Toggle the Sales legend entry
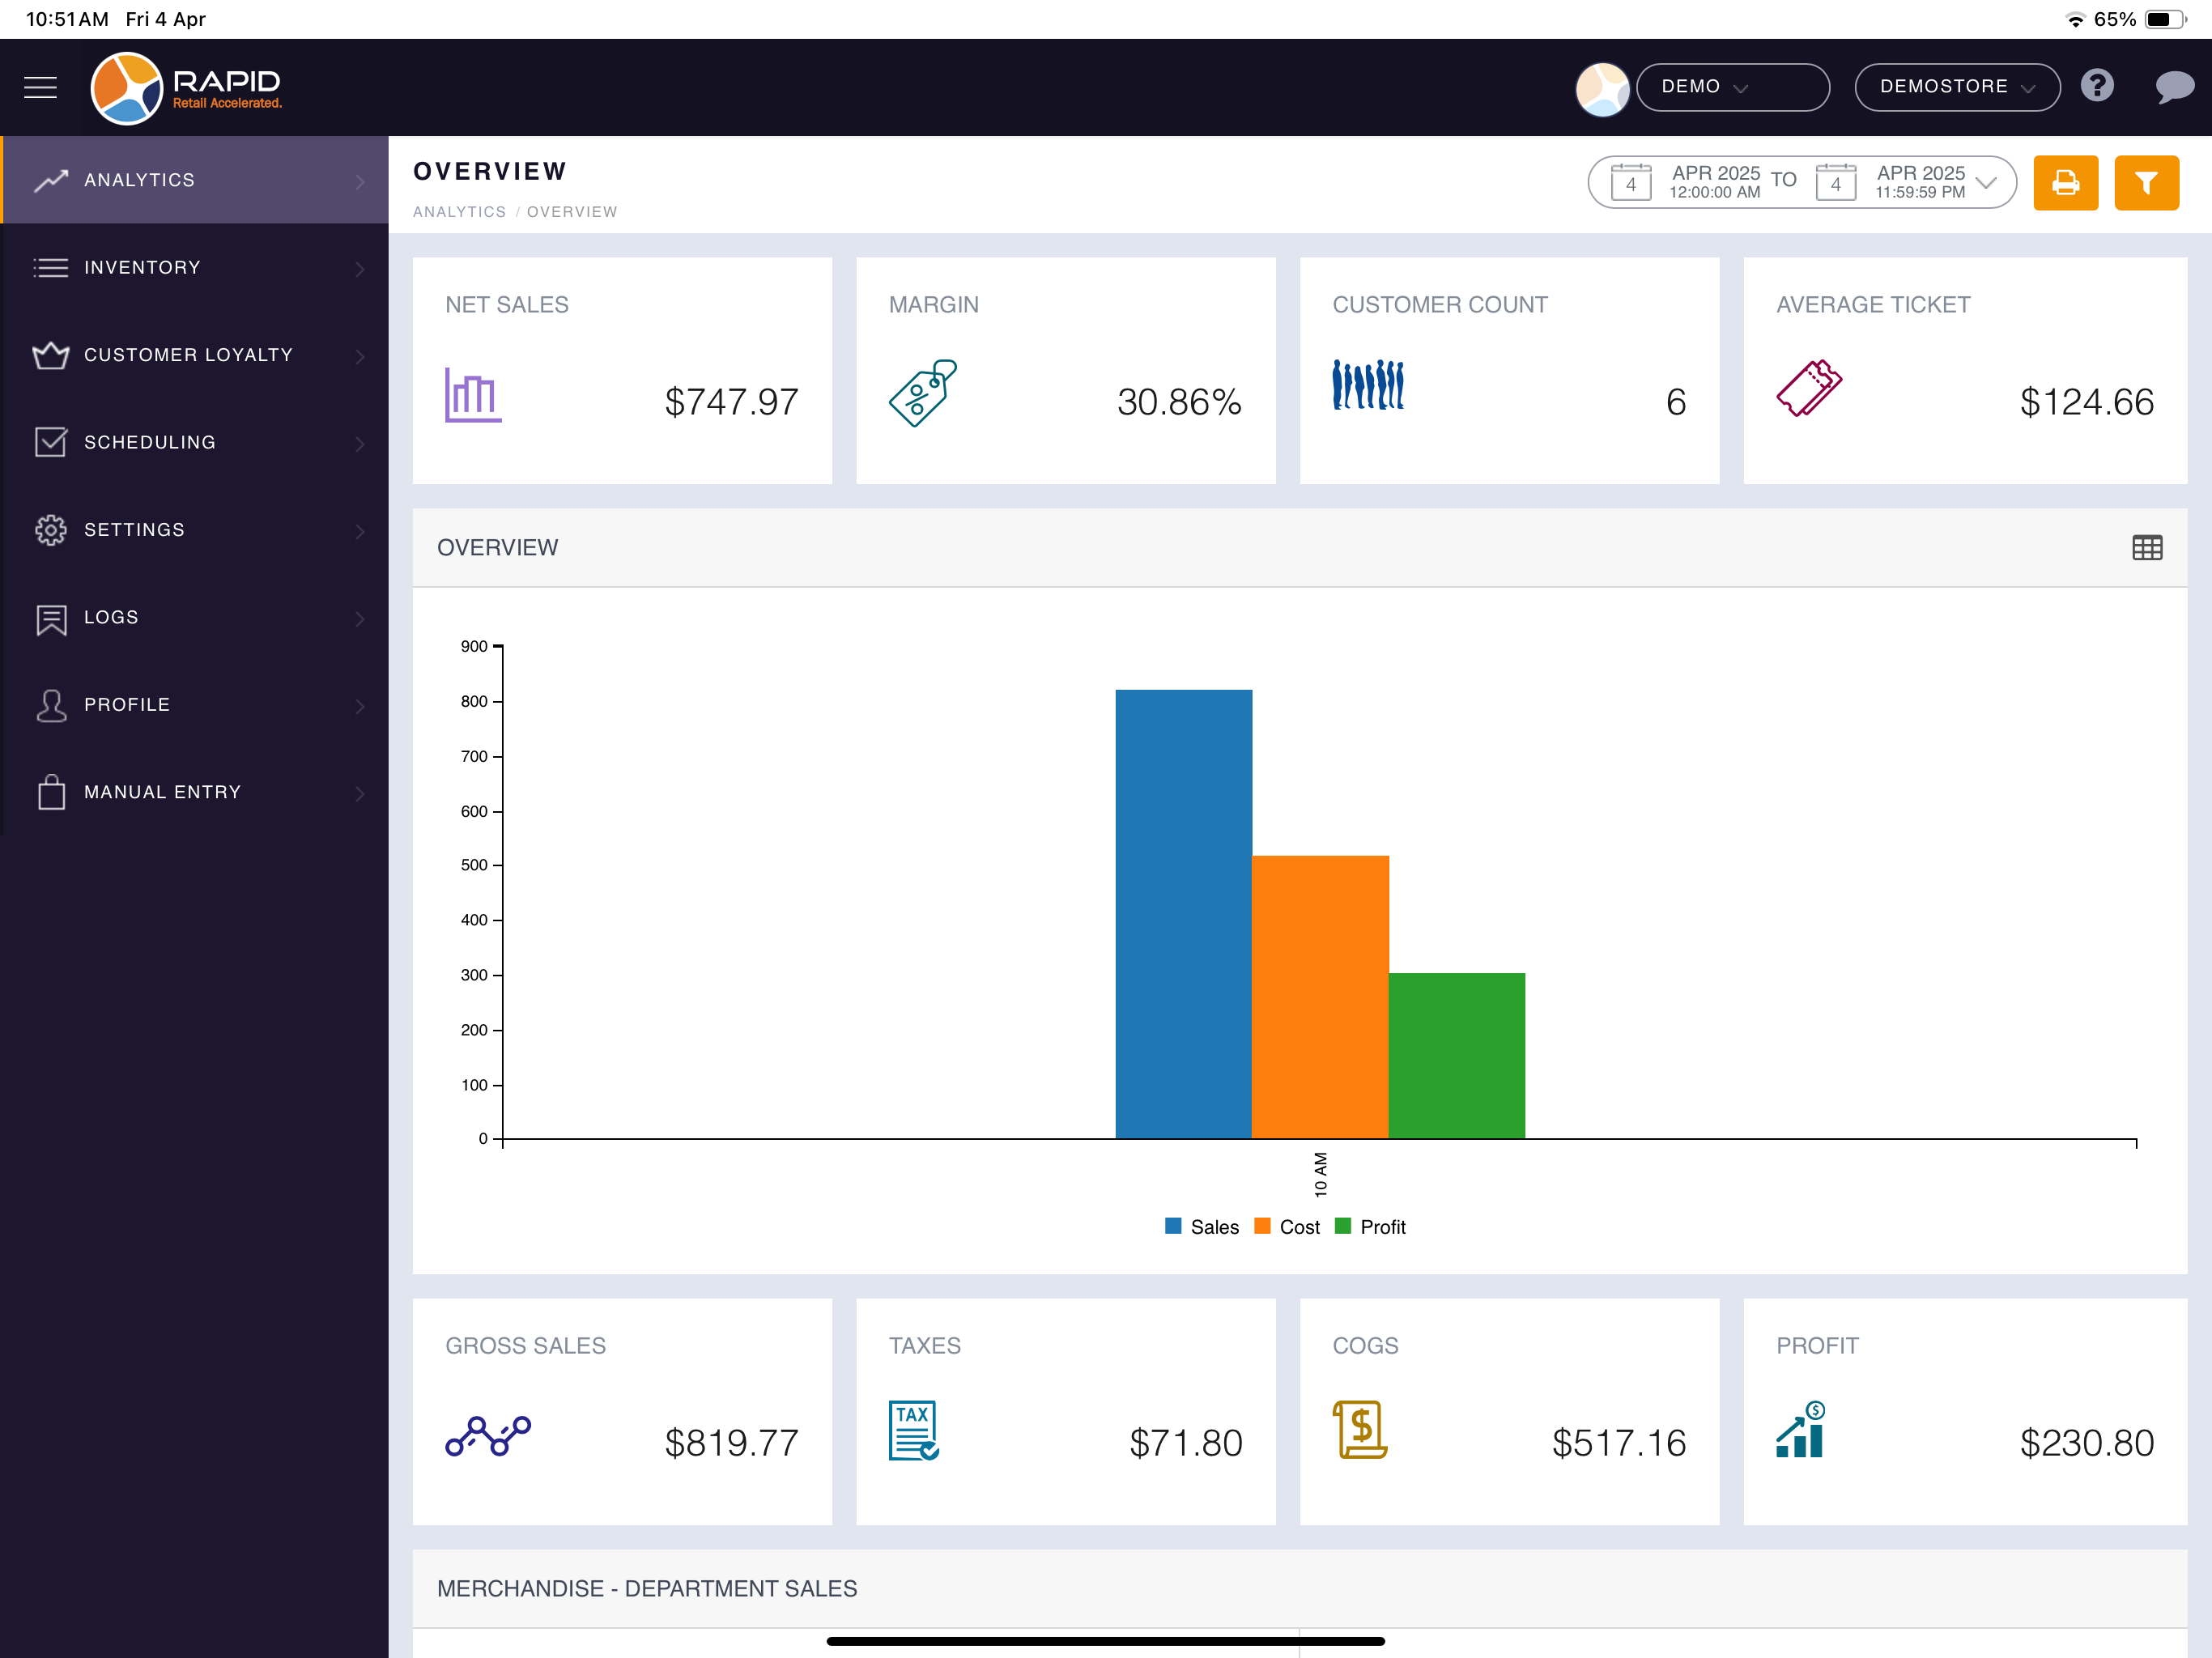Viewport: 2212px width, 1658px height. (x=1202, y=1227)
